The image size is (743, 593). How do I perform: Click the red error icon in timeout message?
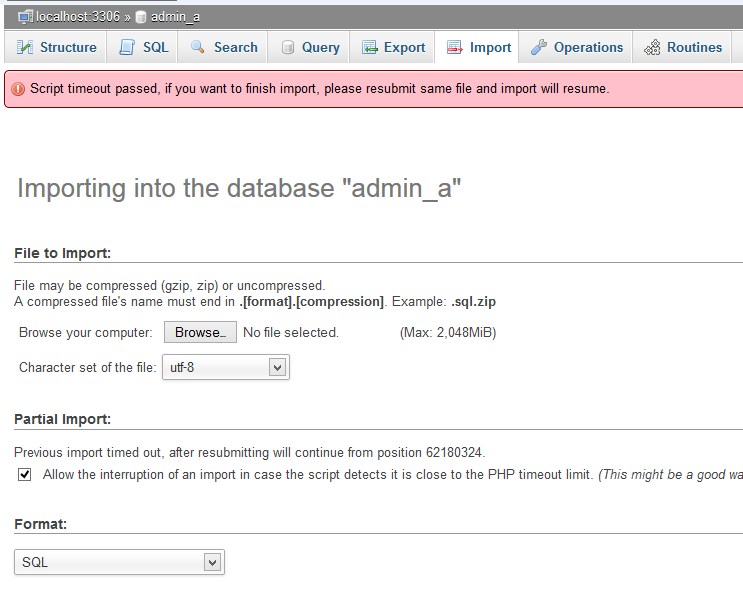pyautogui.click(x=18, y=89)
